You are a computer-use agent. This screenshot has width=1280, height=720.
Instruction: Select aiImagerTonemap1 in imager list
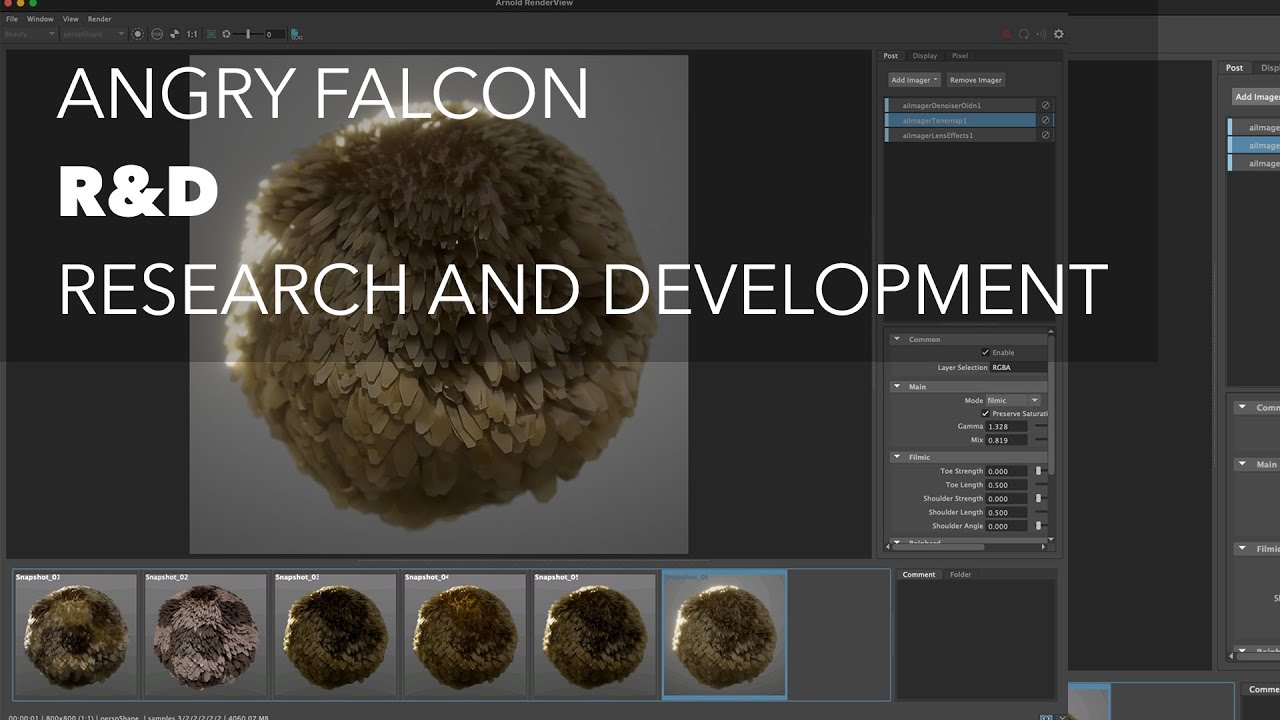tap(960, 120)
